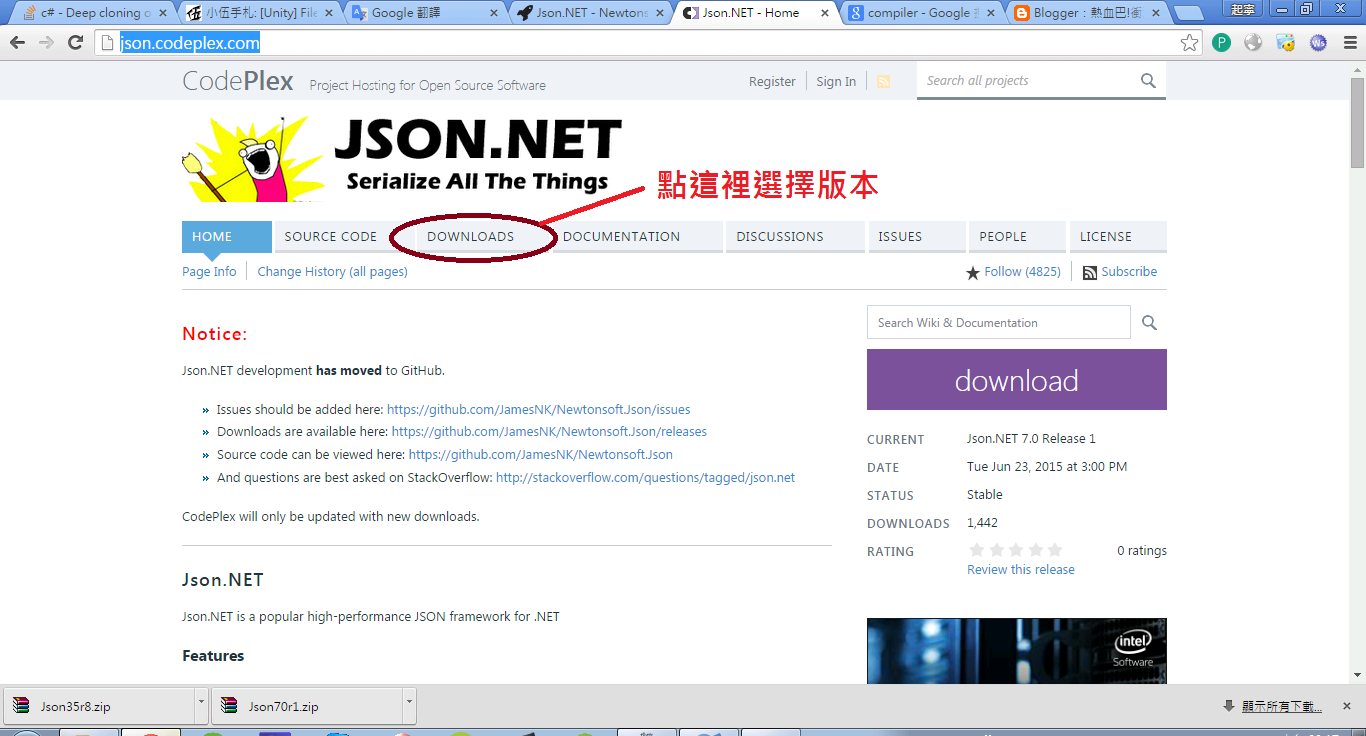Click the CodePlex site logo
1366x736 pixels.
(238, 81)
